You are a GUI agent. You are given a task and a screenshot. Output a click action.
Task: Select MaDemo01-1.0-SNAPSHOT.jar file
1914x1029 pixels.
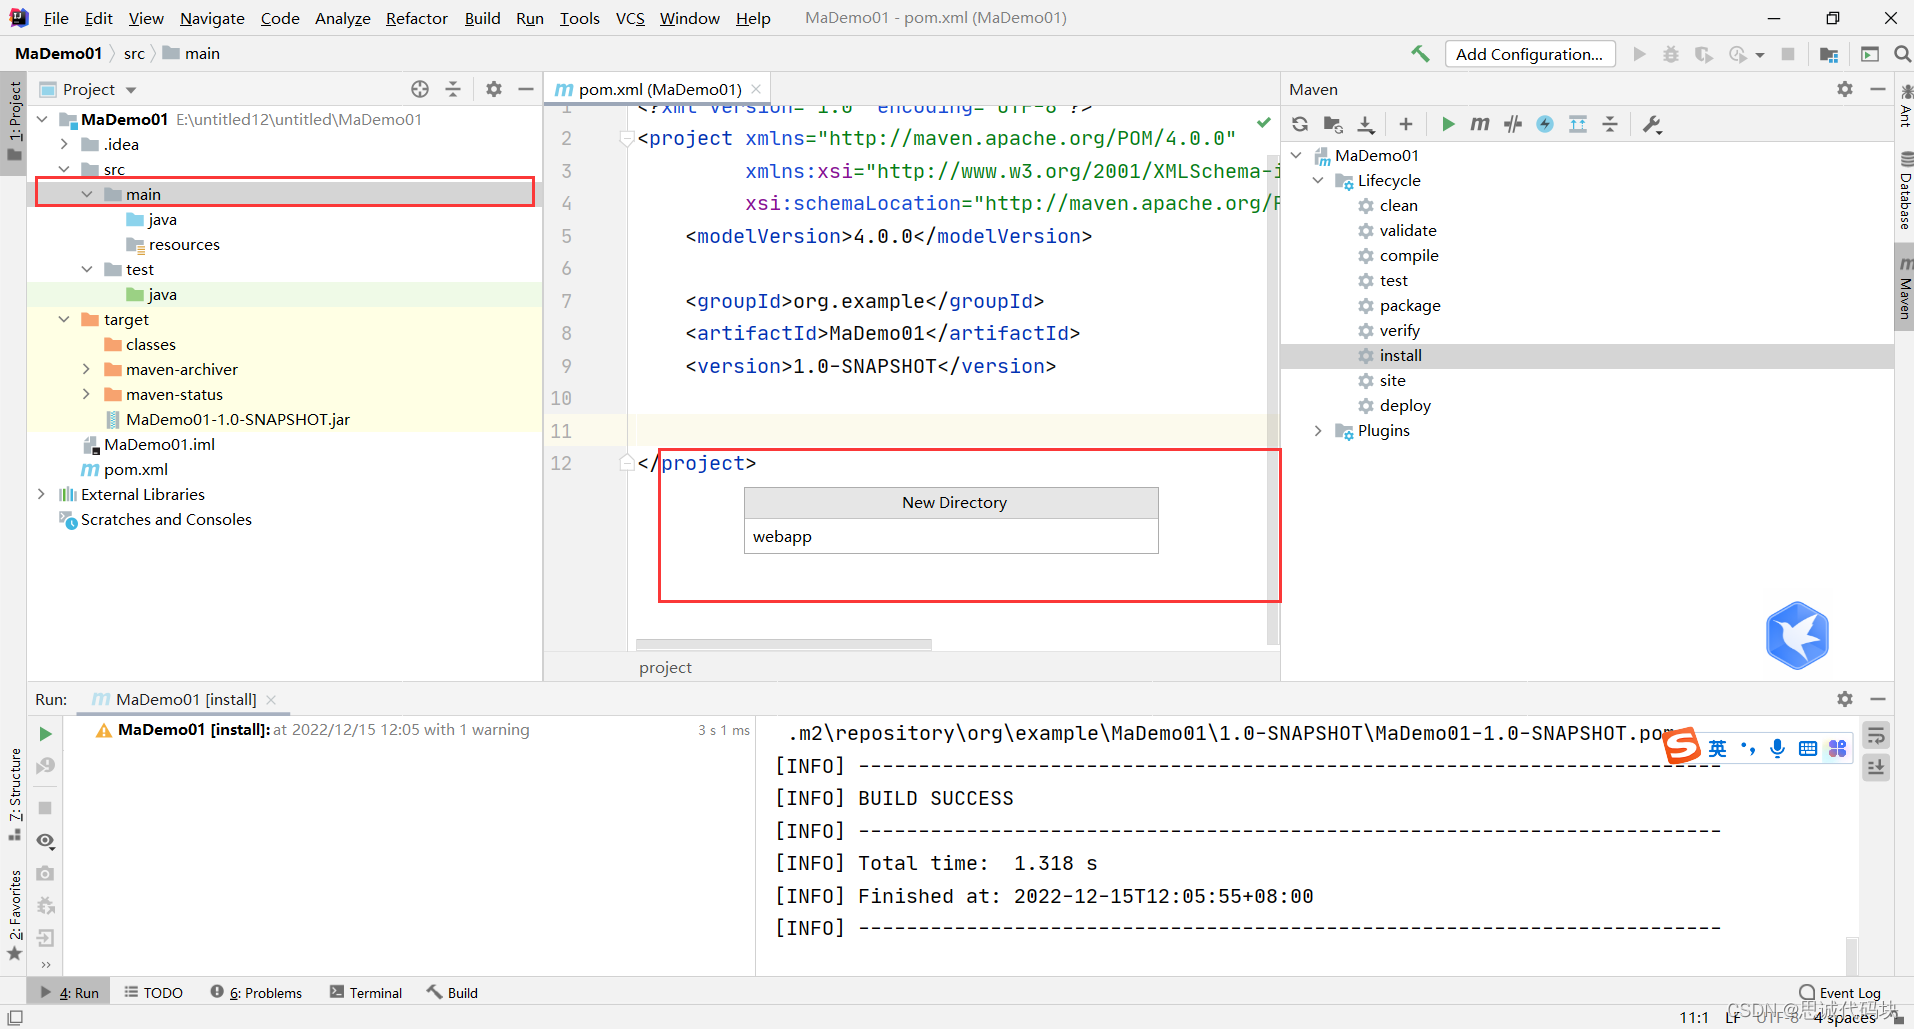(x=238, y=419)
